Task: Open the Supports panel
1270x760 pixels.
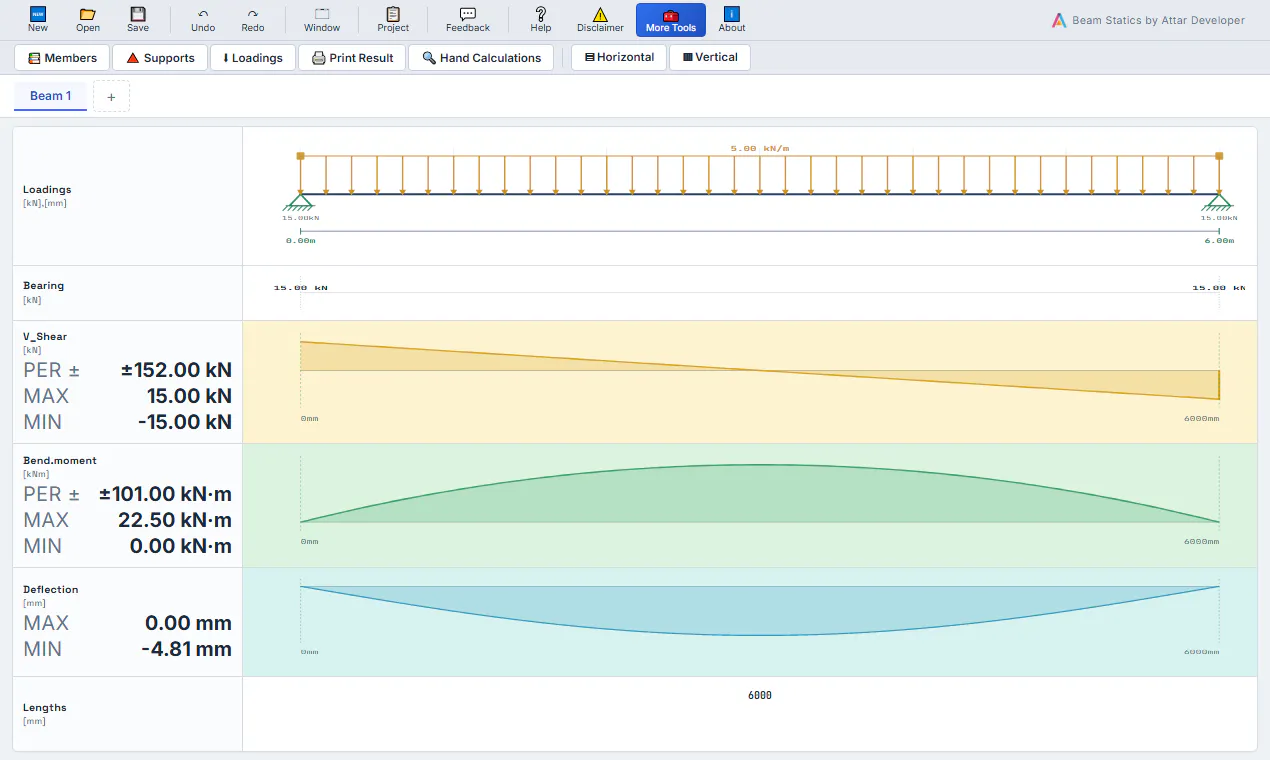Action: [160, 58]
